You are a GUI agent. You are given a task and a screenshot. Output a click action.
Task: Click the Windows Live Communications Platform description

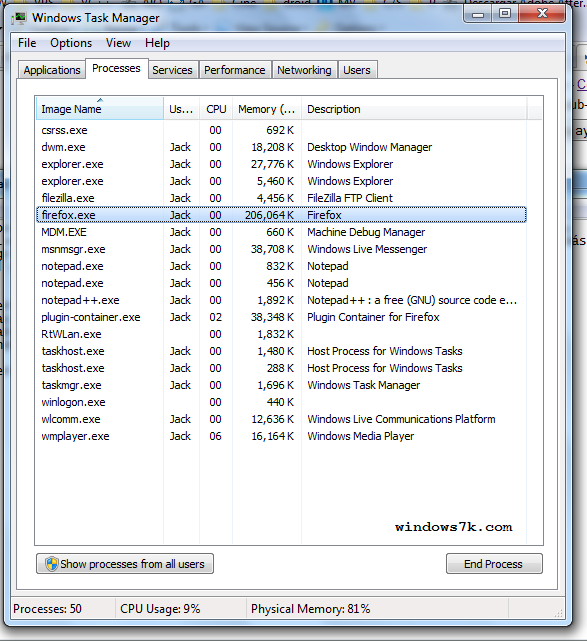(x=401, y=419)
